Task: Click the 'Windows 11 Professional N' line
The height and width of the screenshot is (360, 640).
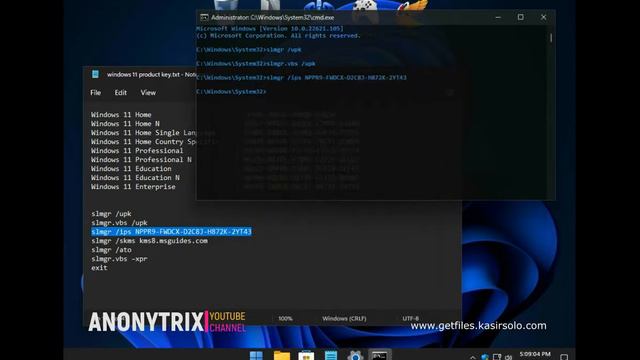Action: [141, 160]
